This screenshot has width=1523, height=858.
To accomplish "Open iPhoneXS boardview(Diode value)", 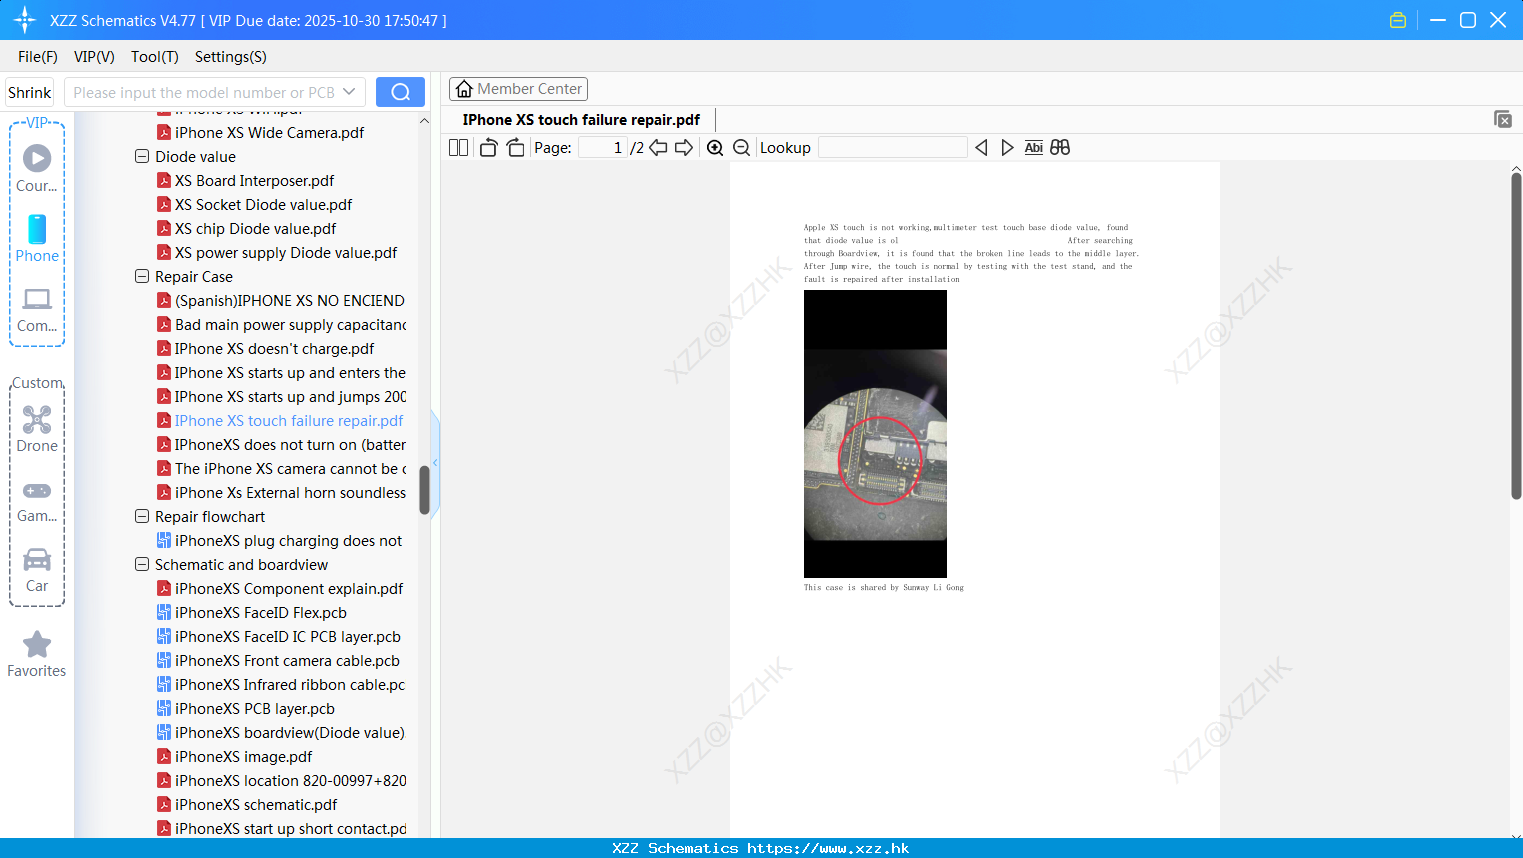I will pos(289,732).
